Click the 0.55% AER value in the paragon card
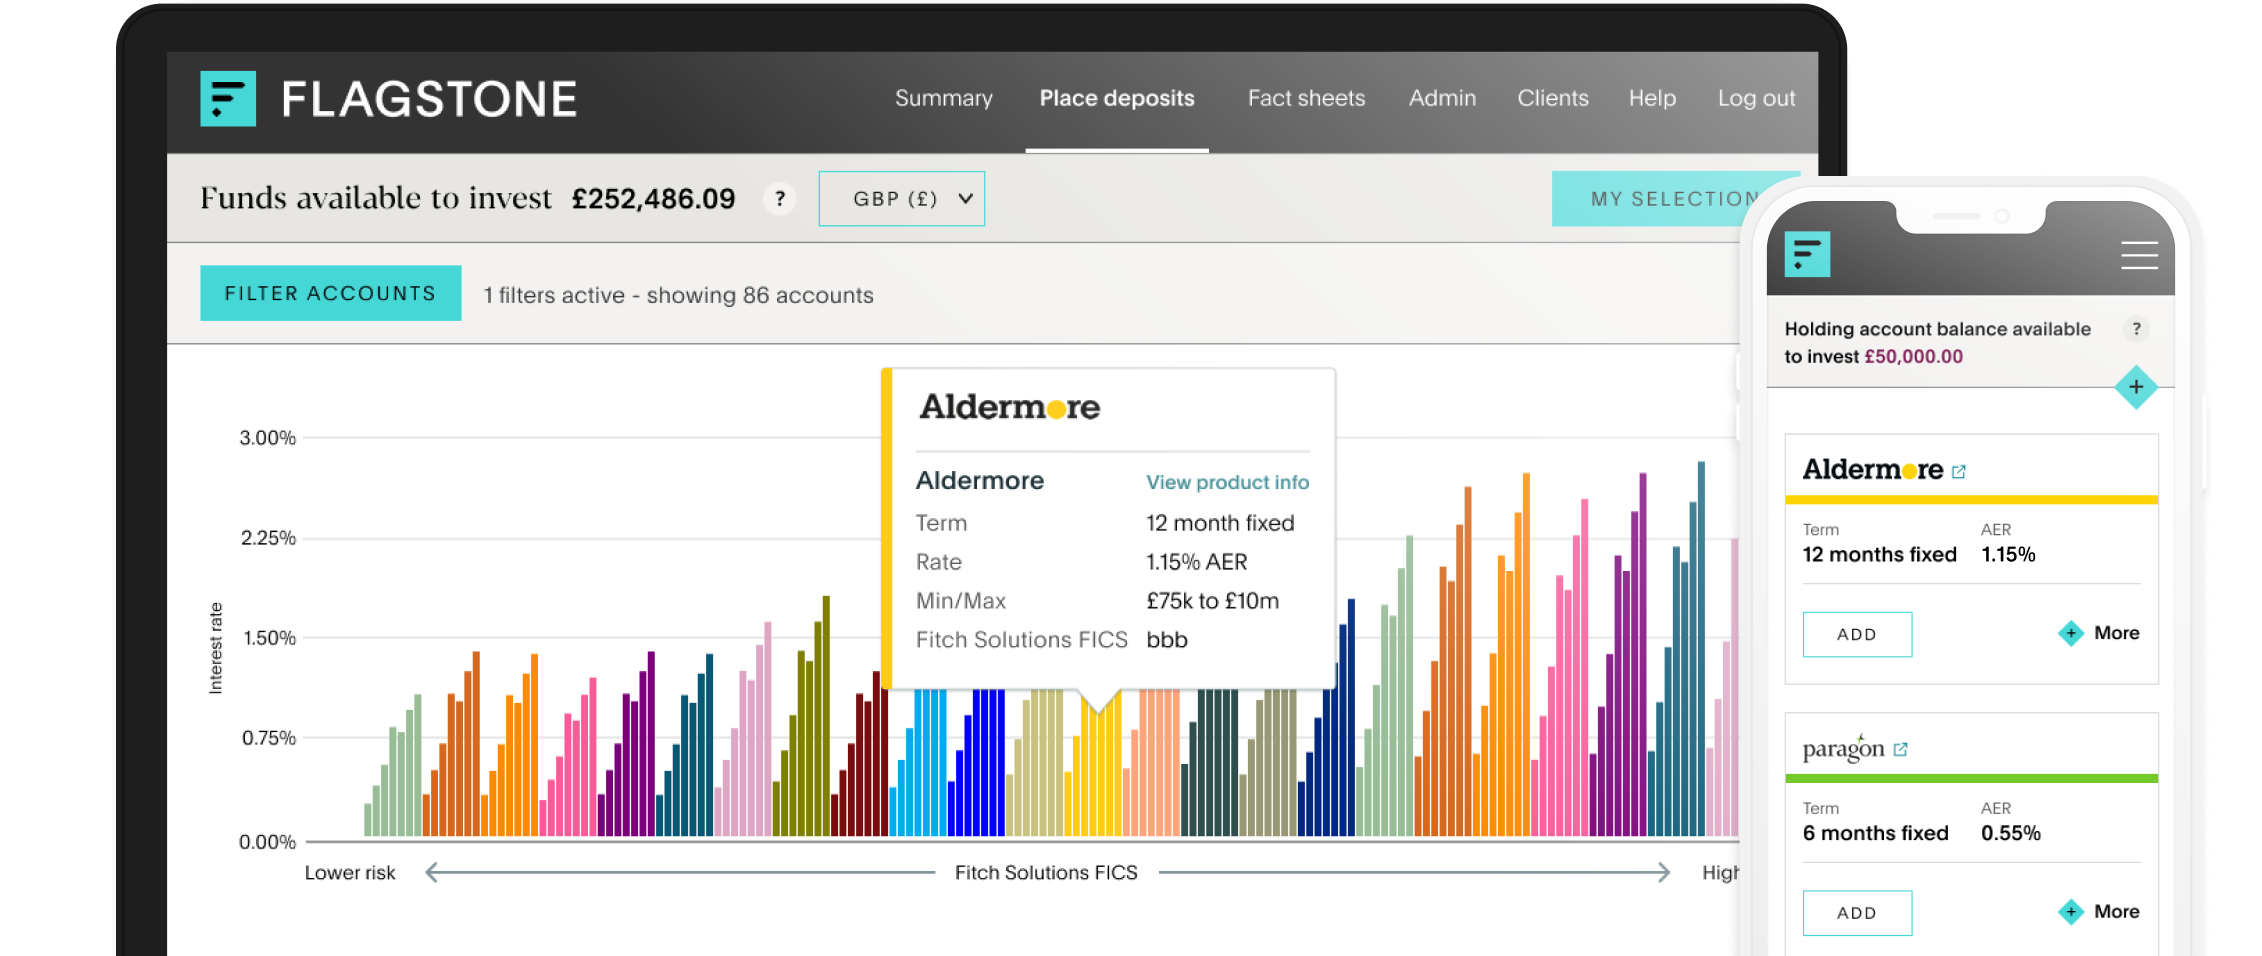The image size is (2262, 956). [2010, 833]
